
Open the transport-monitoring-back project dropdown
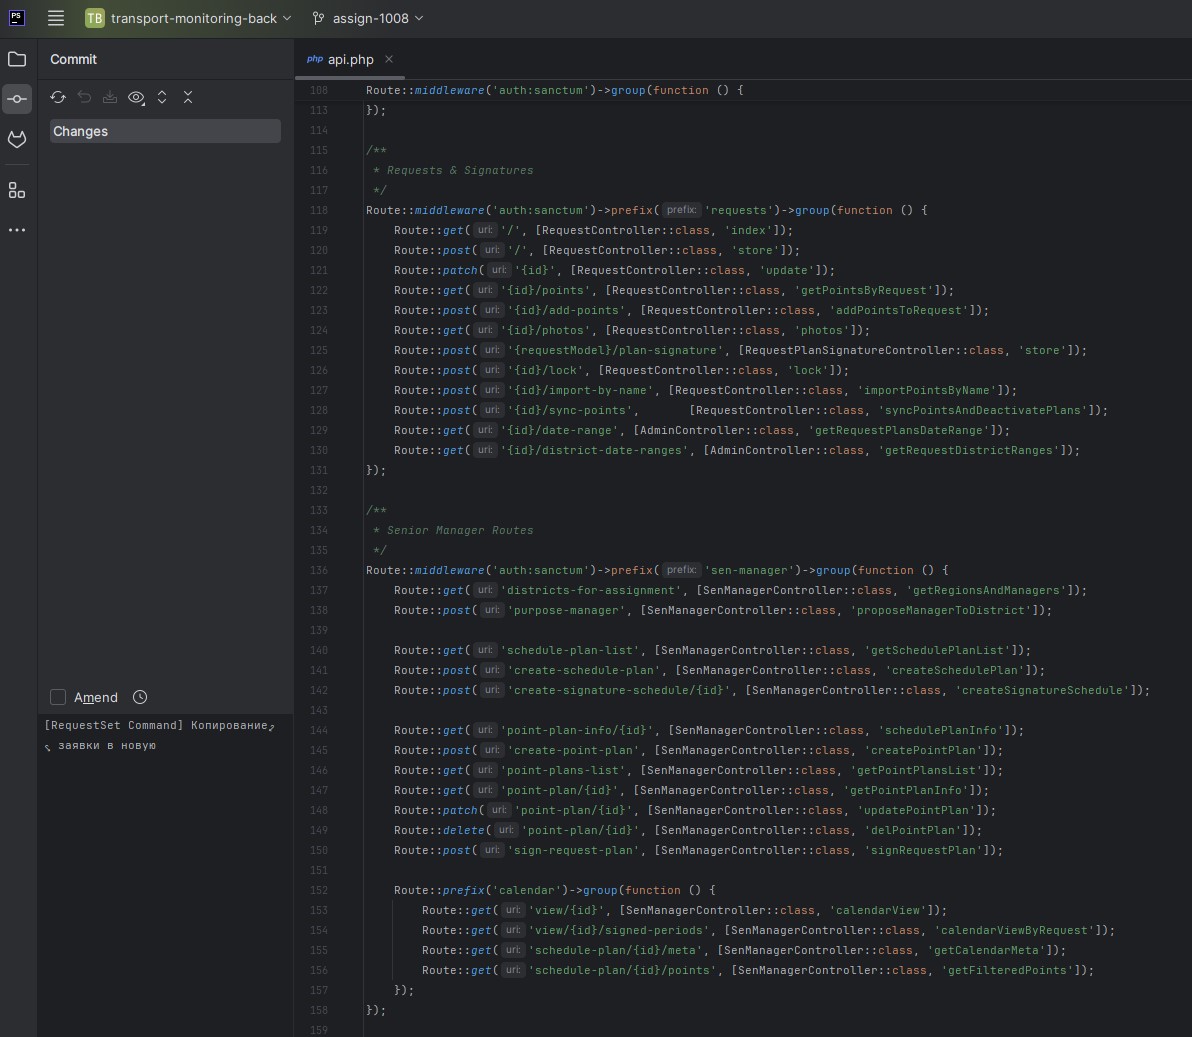(x=188, y=18)
